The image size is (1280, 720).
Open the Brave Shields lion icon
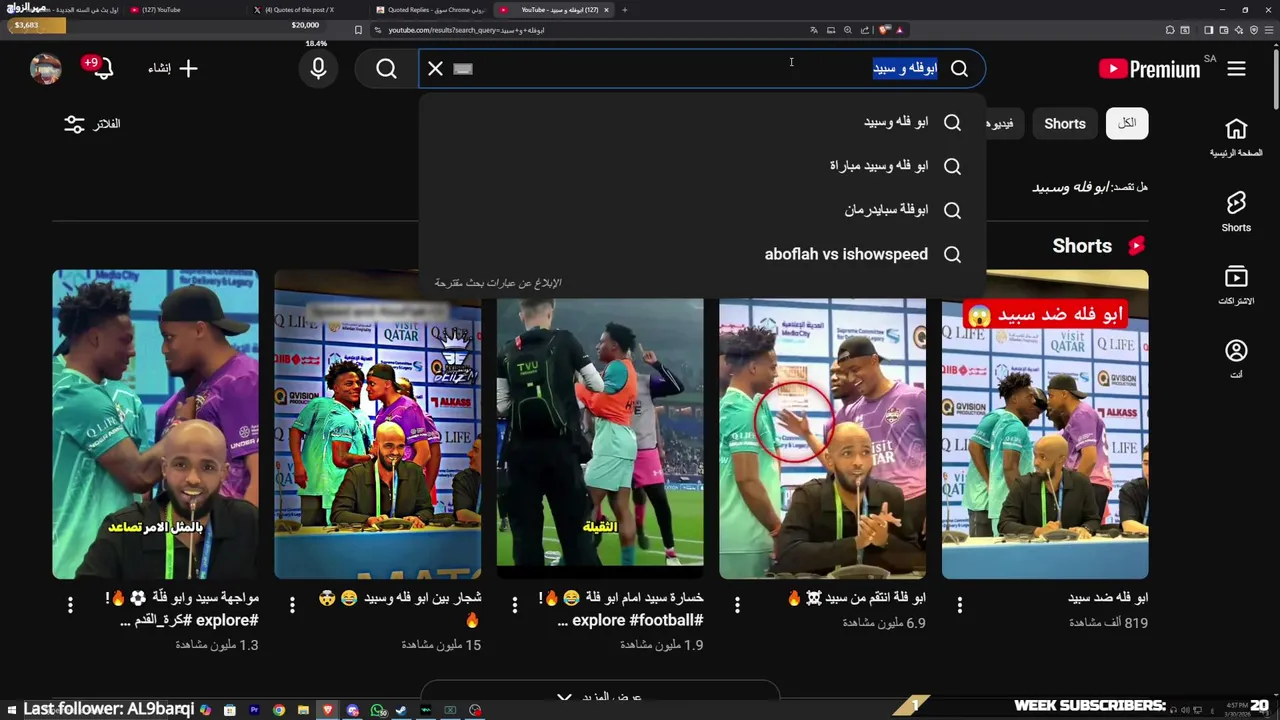tap(884, 30)
